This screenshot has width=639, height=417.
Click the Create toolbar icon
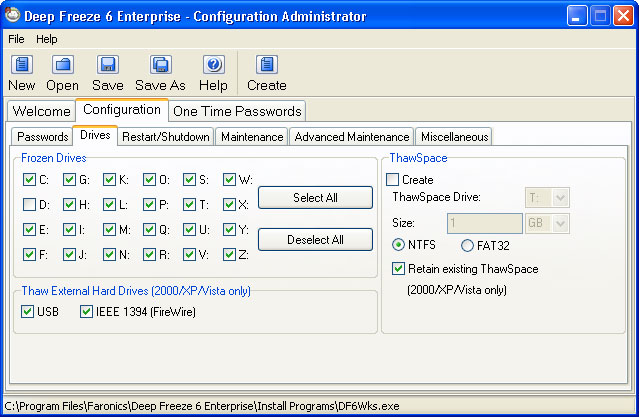tap(267, 65)
